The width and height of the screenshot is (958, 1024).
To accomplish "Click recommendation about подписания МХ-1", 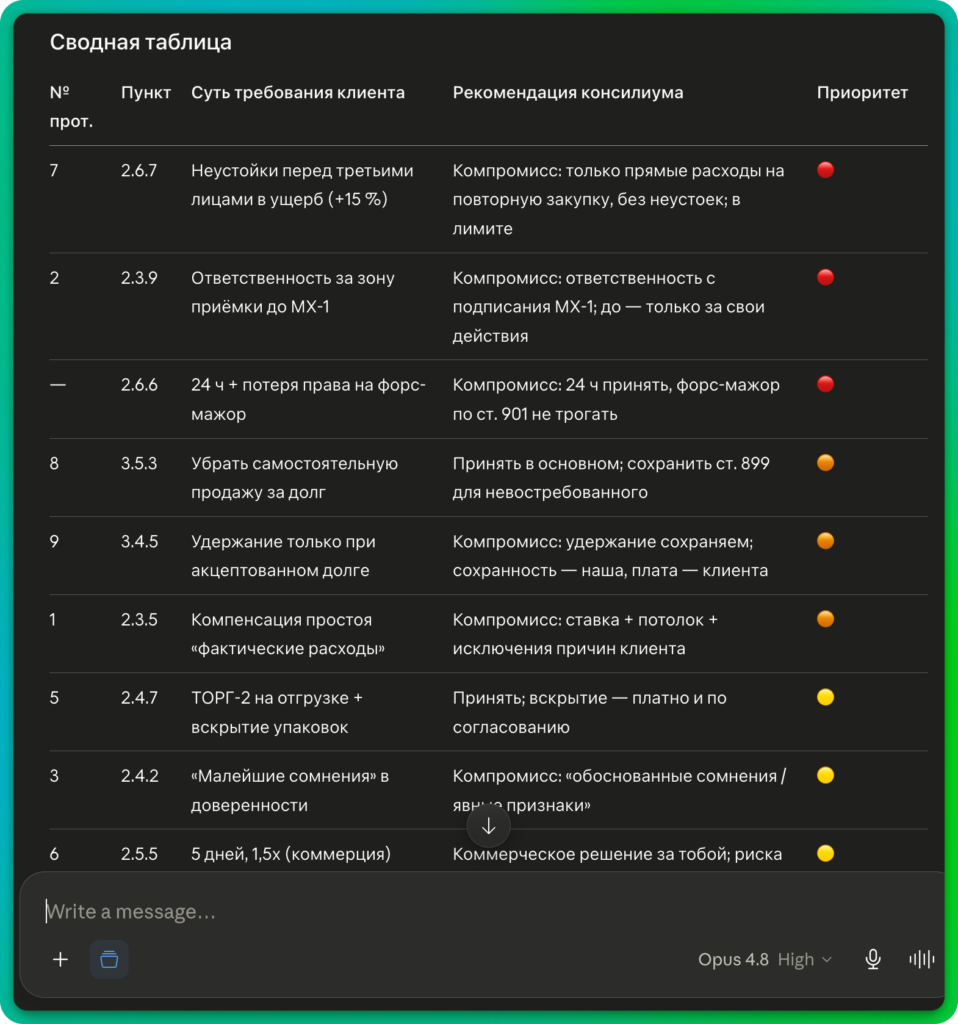I will click(x=609, y=307).
